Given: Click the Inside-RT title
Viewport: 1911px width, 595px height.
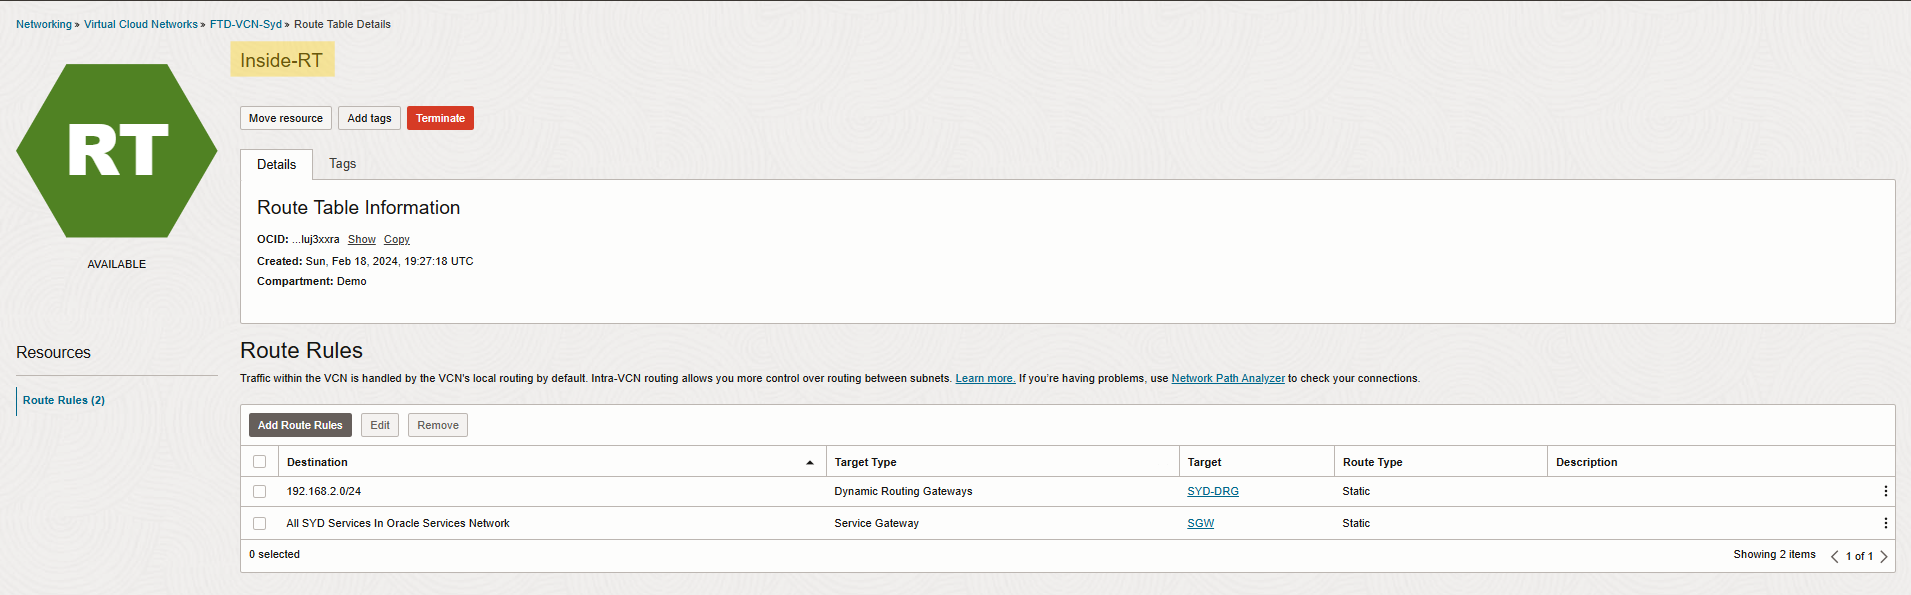Looking at the screenshot, I should (282, 60).
